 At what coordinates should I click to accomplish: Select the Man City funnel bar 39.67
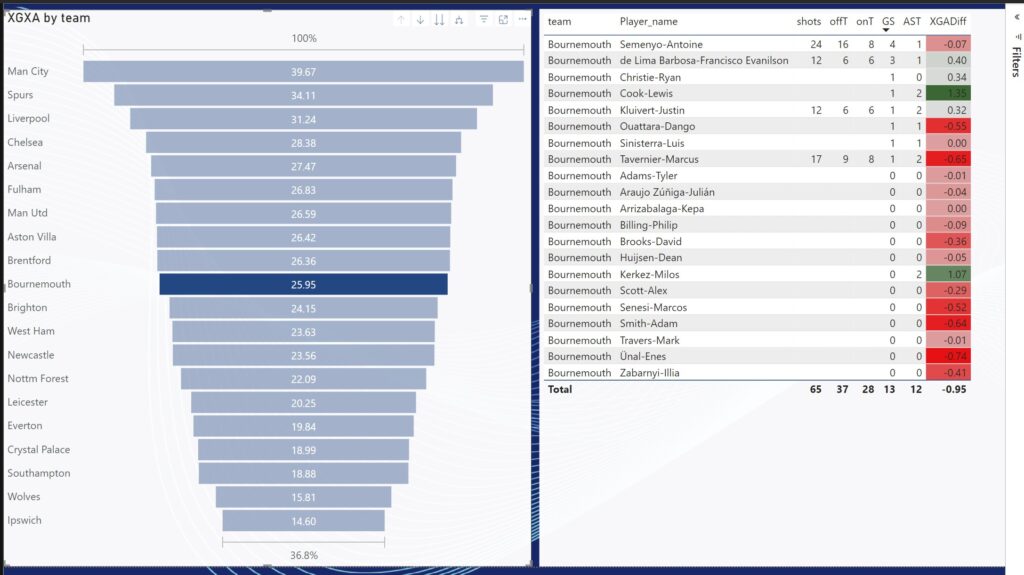coord(303,72)
